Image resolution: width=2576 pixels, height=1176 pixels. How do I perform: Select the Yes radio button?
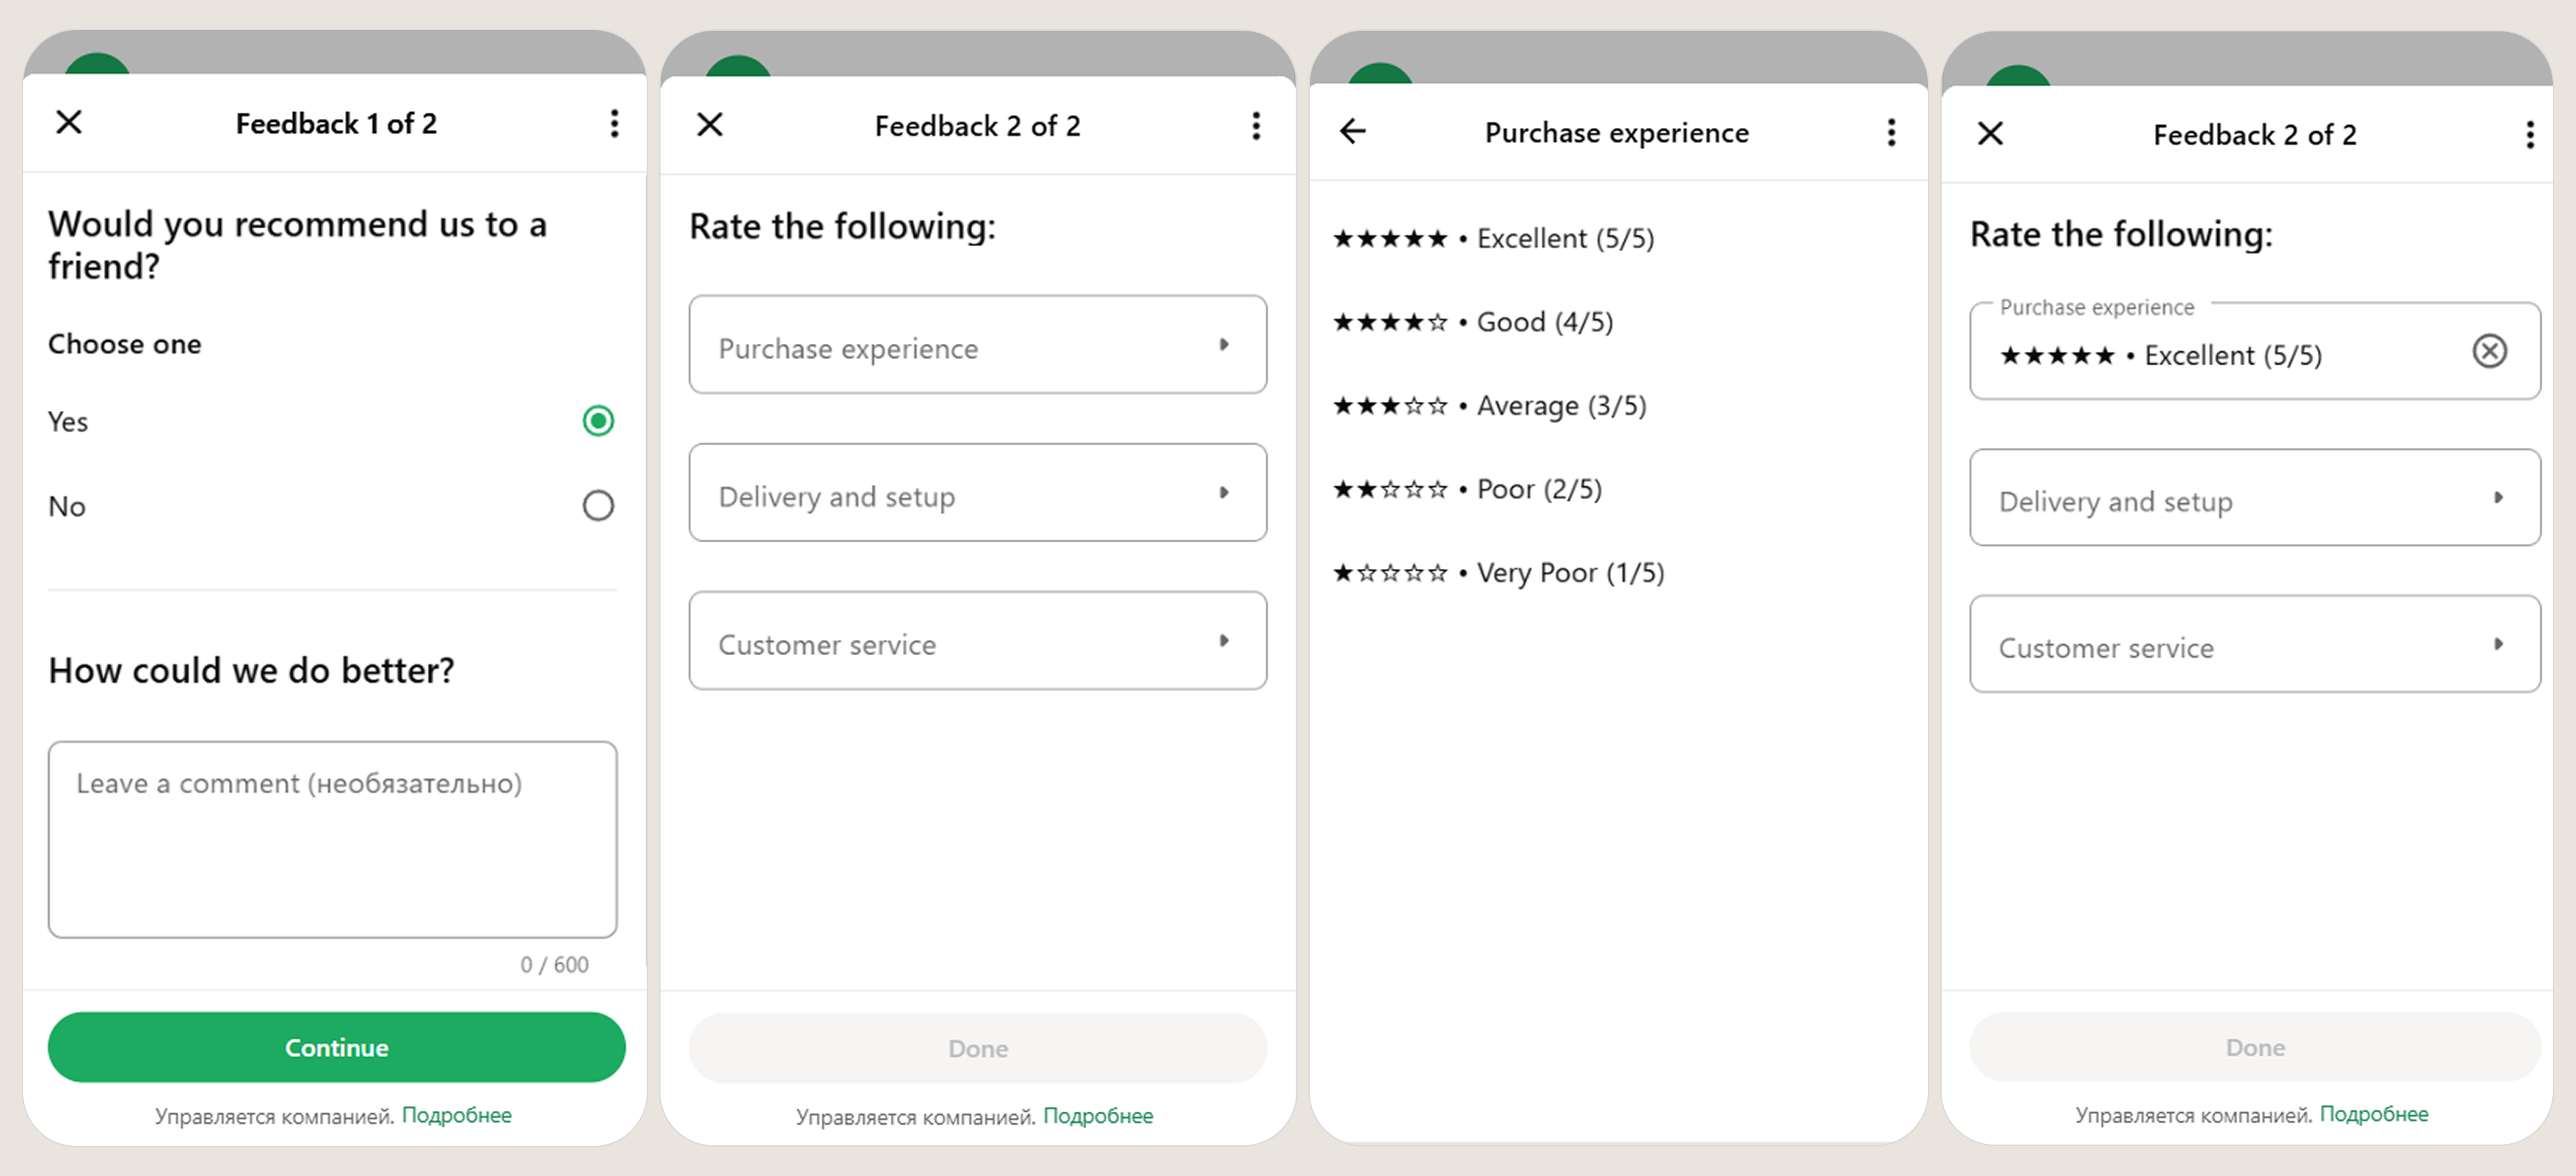(598, 421)
